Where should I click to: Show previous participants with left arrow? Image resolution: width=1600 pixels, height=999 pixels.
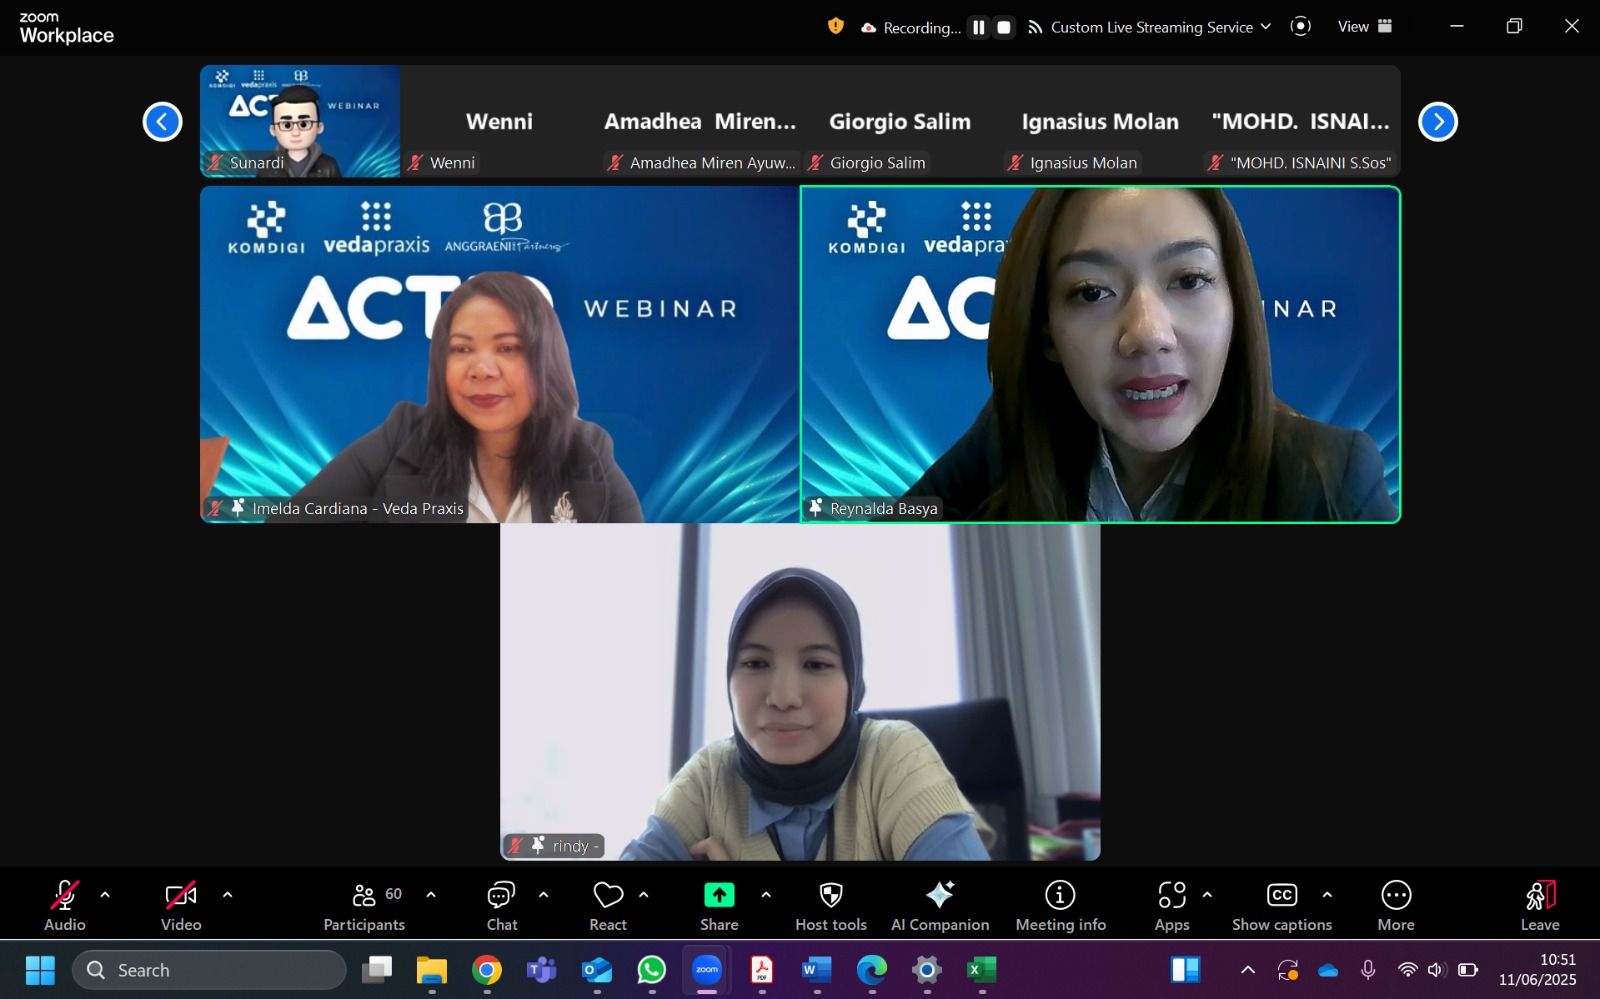tap(162, 122)
